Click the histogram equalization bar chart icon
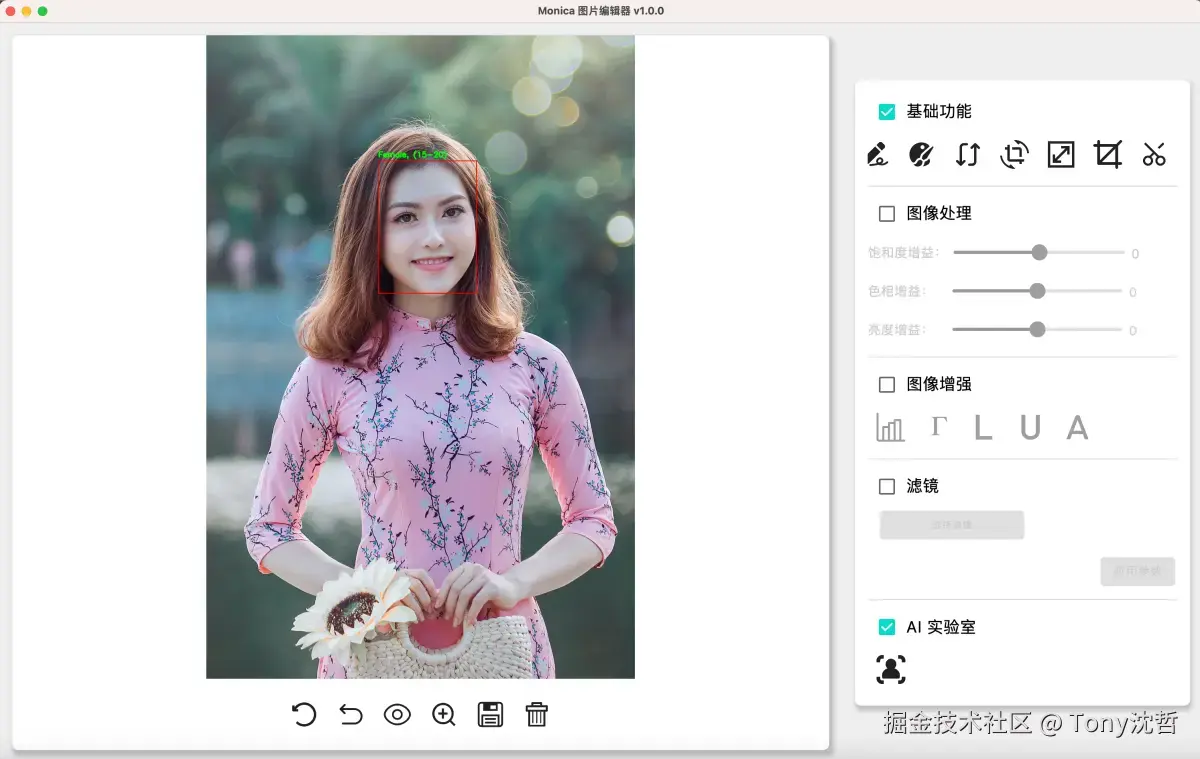1200x759 pixels. pos(890,427)
